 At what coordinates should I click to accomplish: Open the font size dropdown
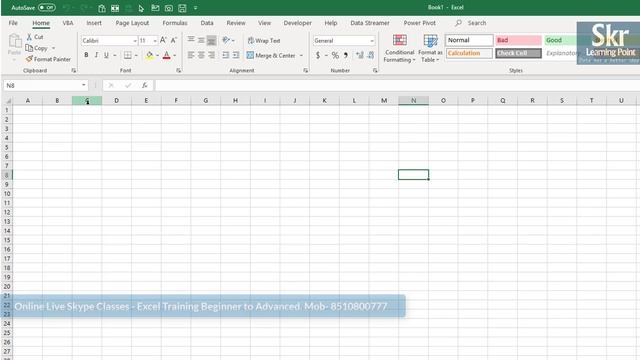click(155, 40)
